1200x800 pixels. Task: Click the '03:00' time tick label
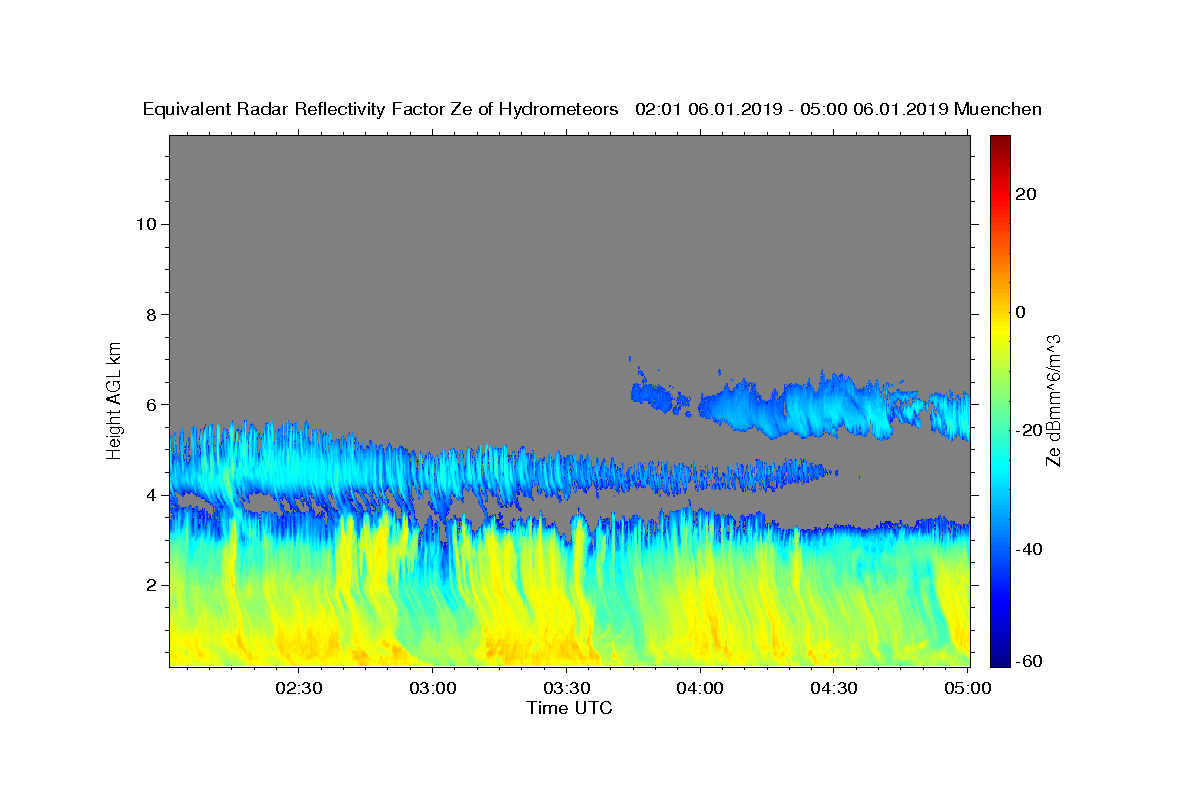pyautogui.click(x=433, y=688)
